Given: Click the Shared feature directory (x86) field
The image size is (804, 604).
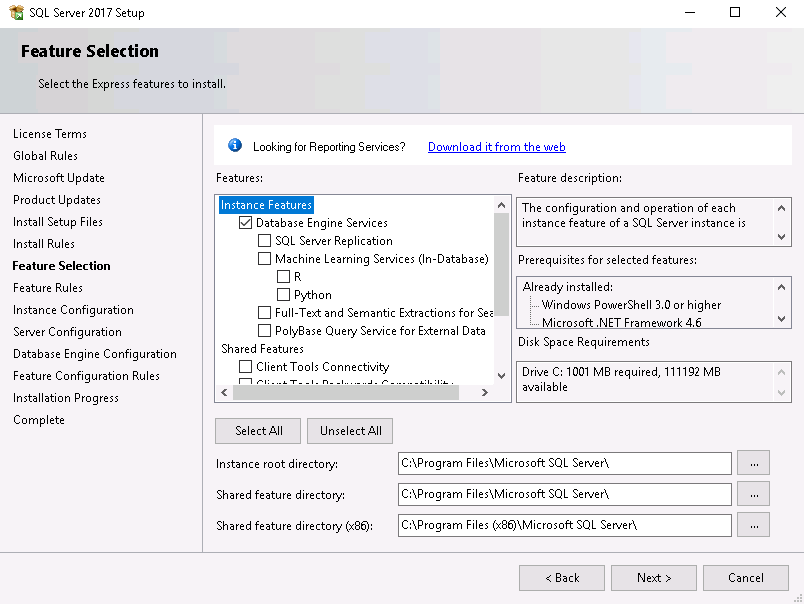Looking at the screenshot, I should (x=565, y=525).
